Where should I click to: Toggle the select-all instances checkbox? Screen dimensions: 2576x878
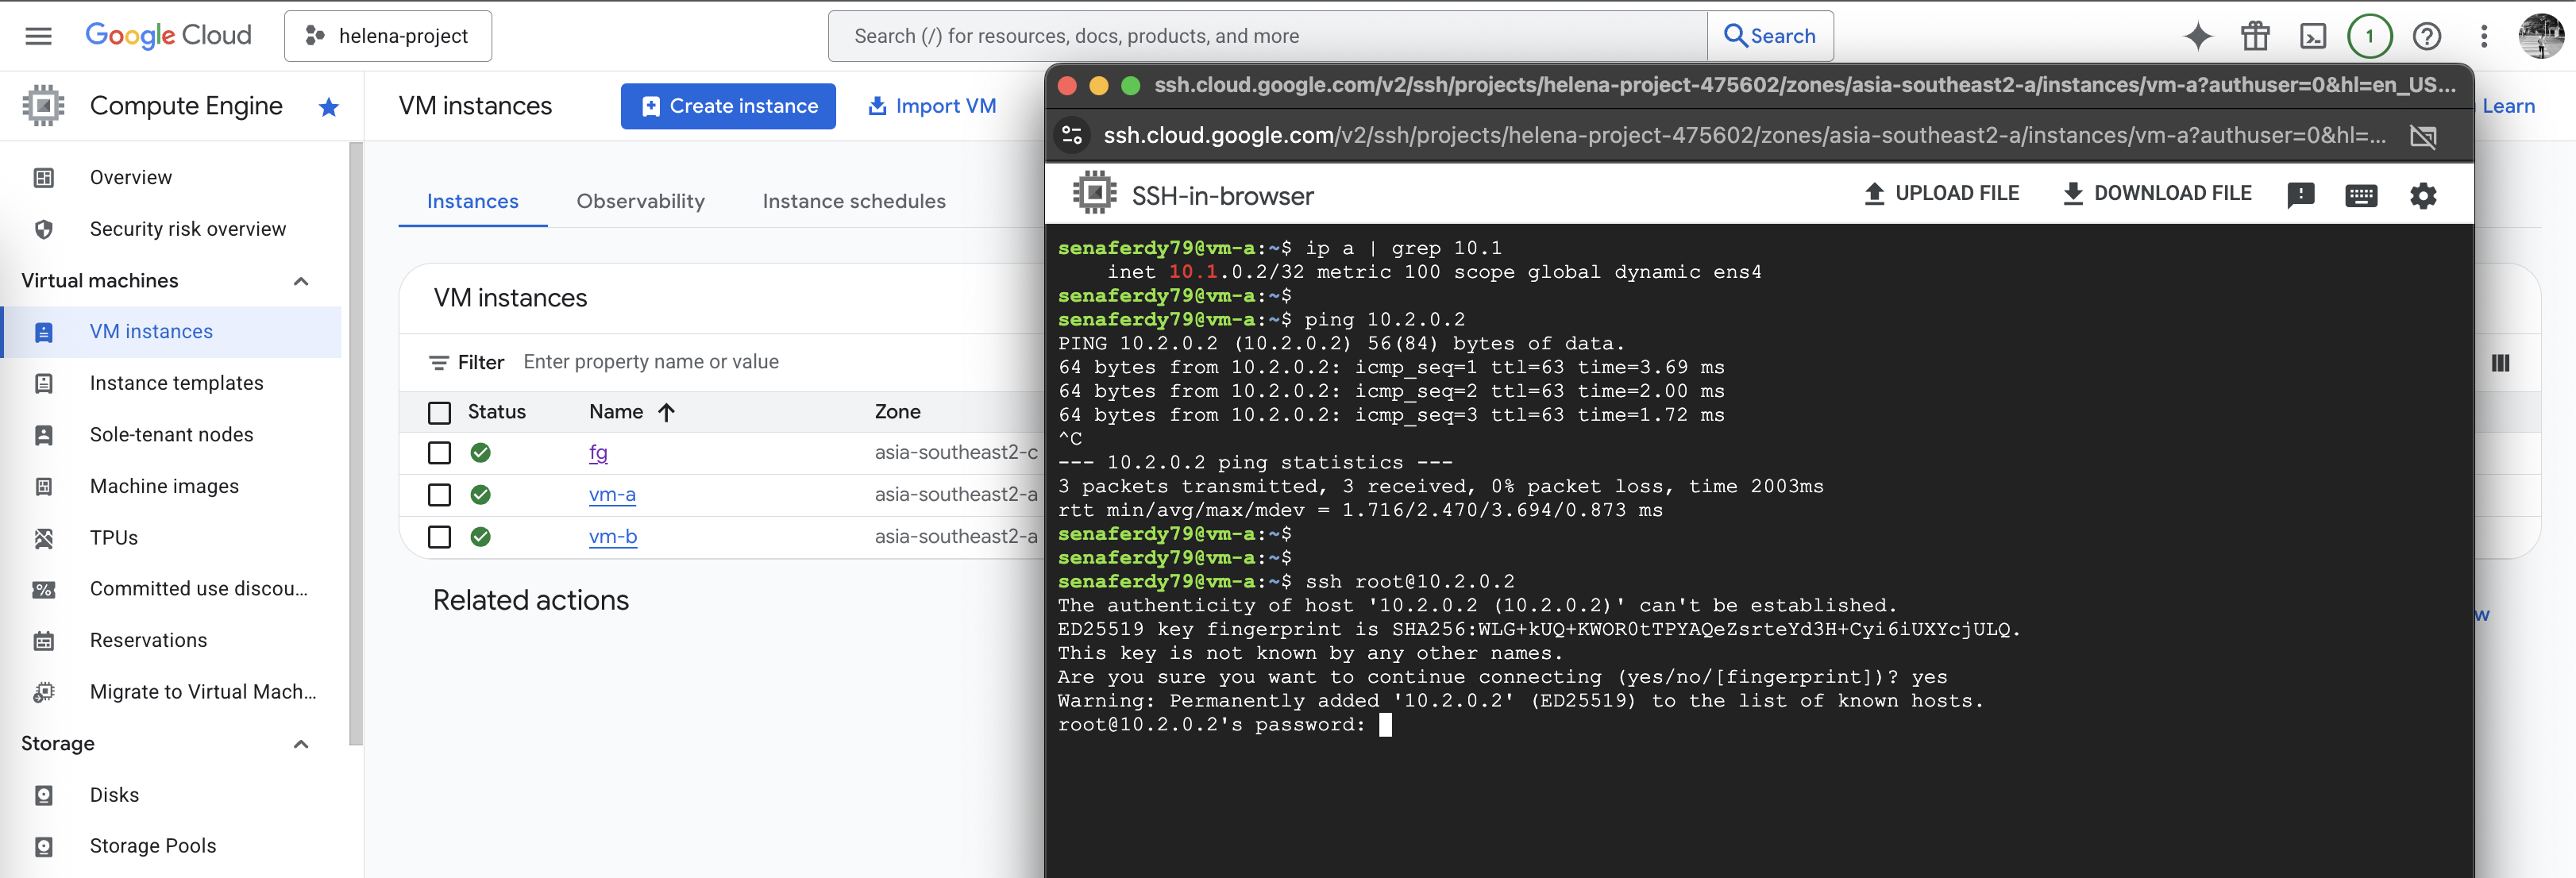click(x=439, y=412)
